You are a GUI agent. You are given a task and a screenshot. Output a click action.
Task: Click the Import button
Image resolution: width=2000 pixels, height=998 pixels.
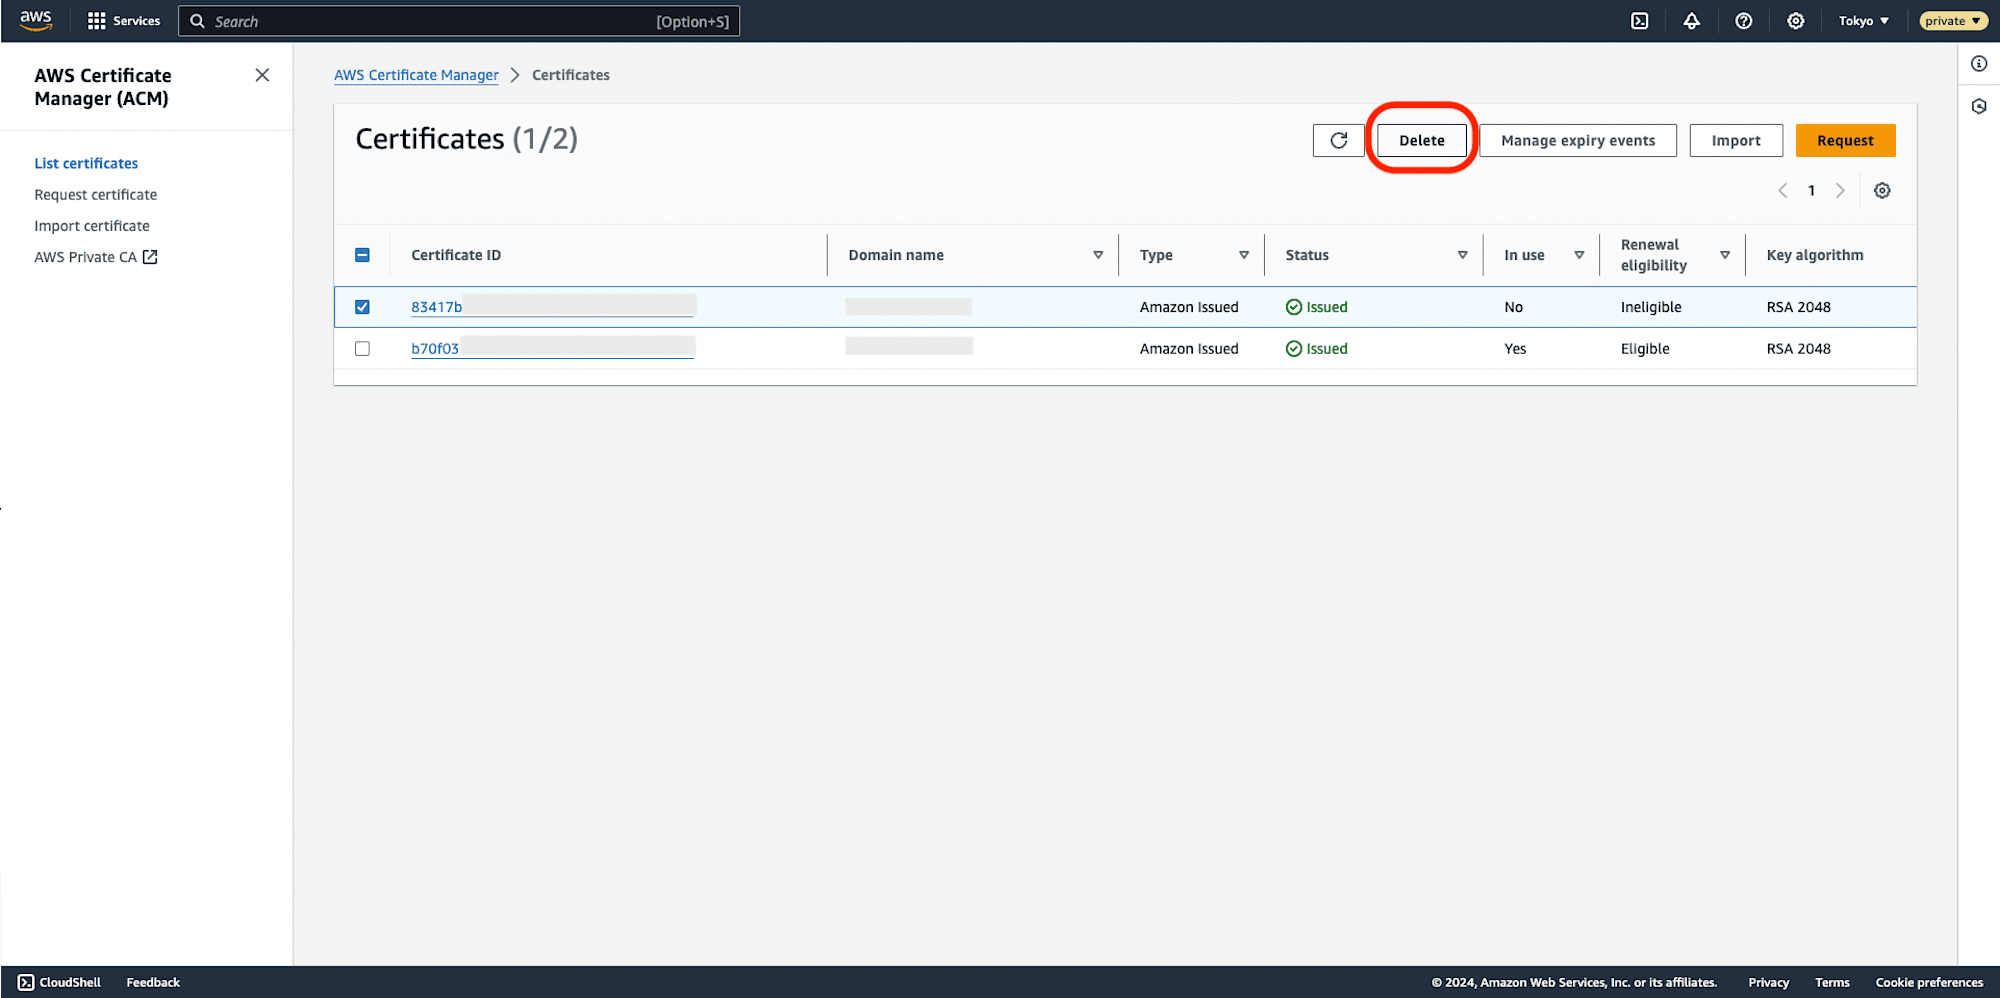coord(1736,140)
